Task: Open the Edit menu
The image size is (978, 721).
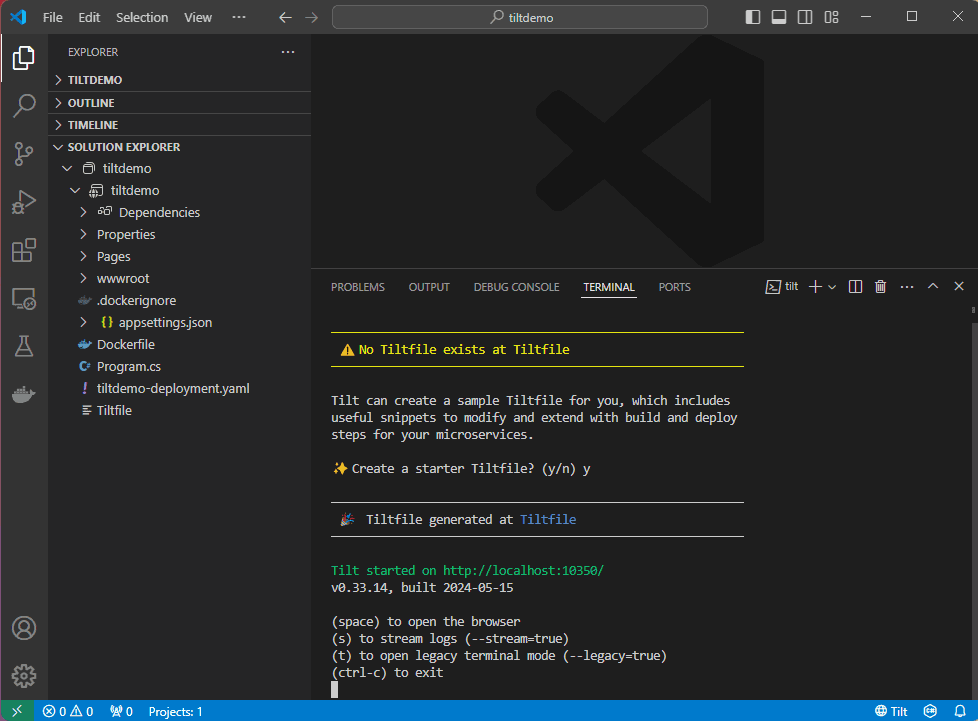Action: 89,17
